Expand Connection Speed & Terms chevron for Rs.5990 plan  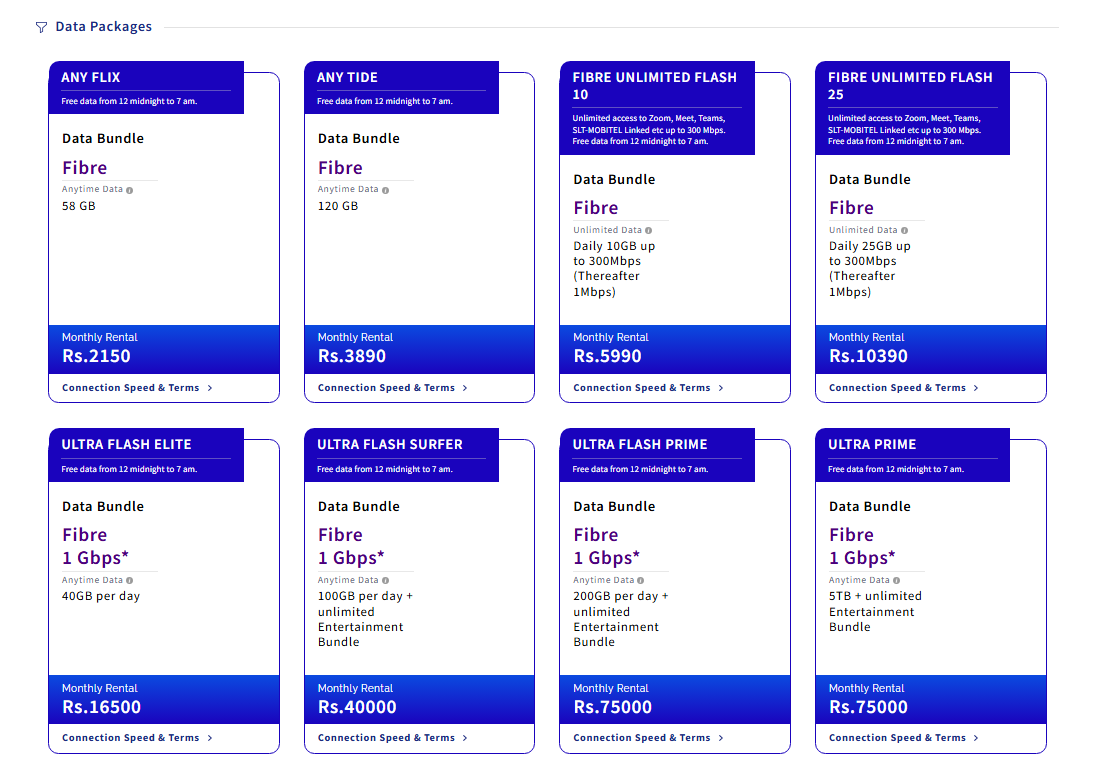click(720, 388)
